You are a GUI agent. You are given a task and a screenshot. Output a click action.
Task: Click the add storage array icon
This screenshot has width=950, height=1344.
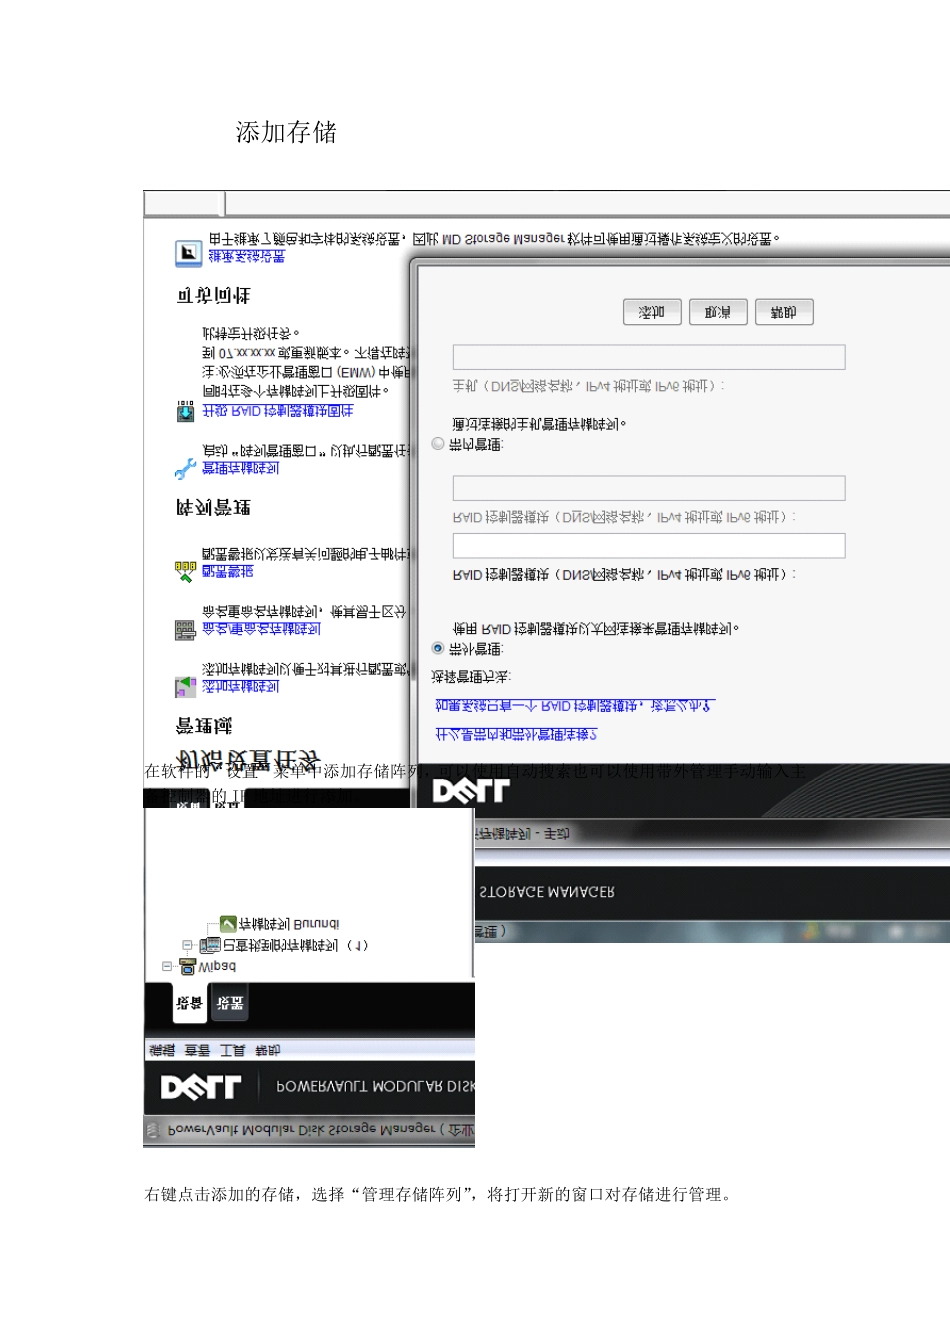point(186,687)
